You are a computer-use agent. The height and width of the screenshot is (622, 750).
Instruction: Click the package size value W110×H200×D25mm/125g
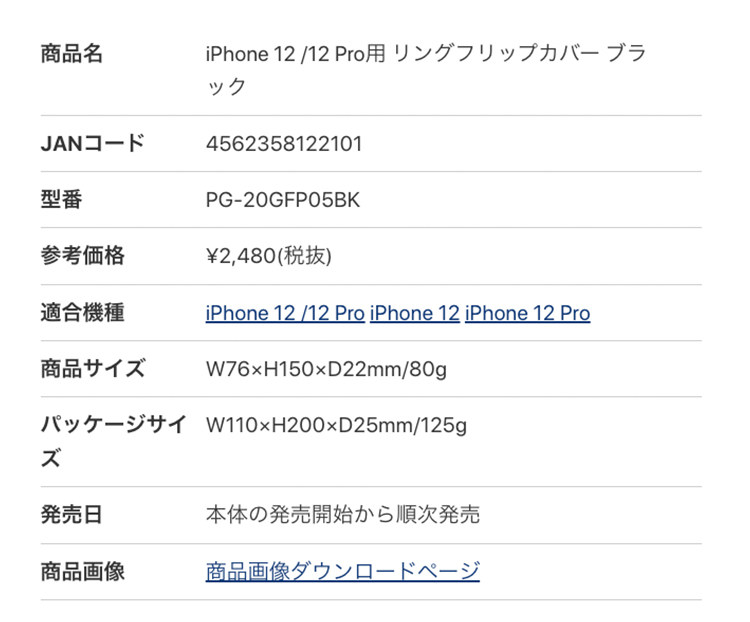pos(336,425)
